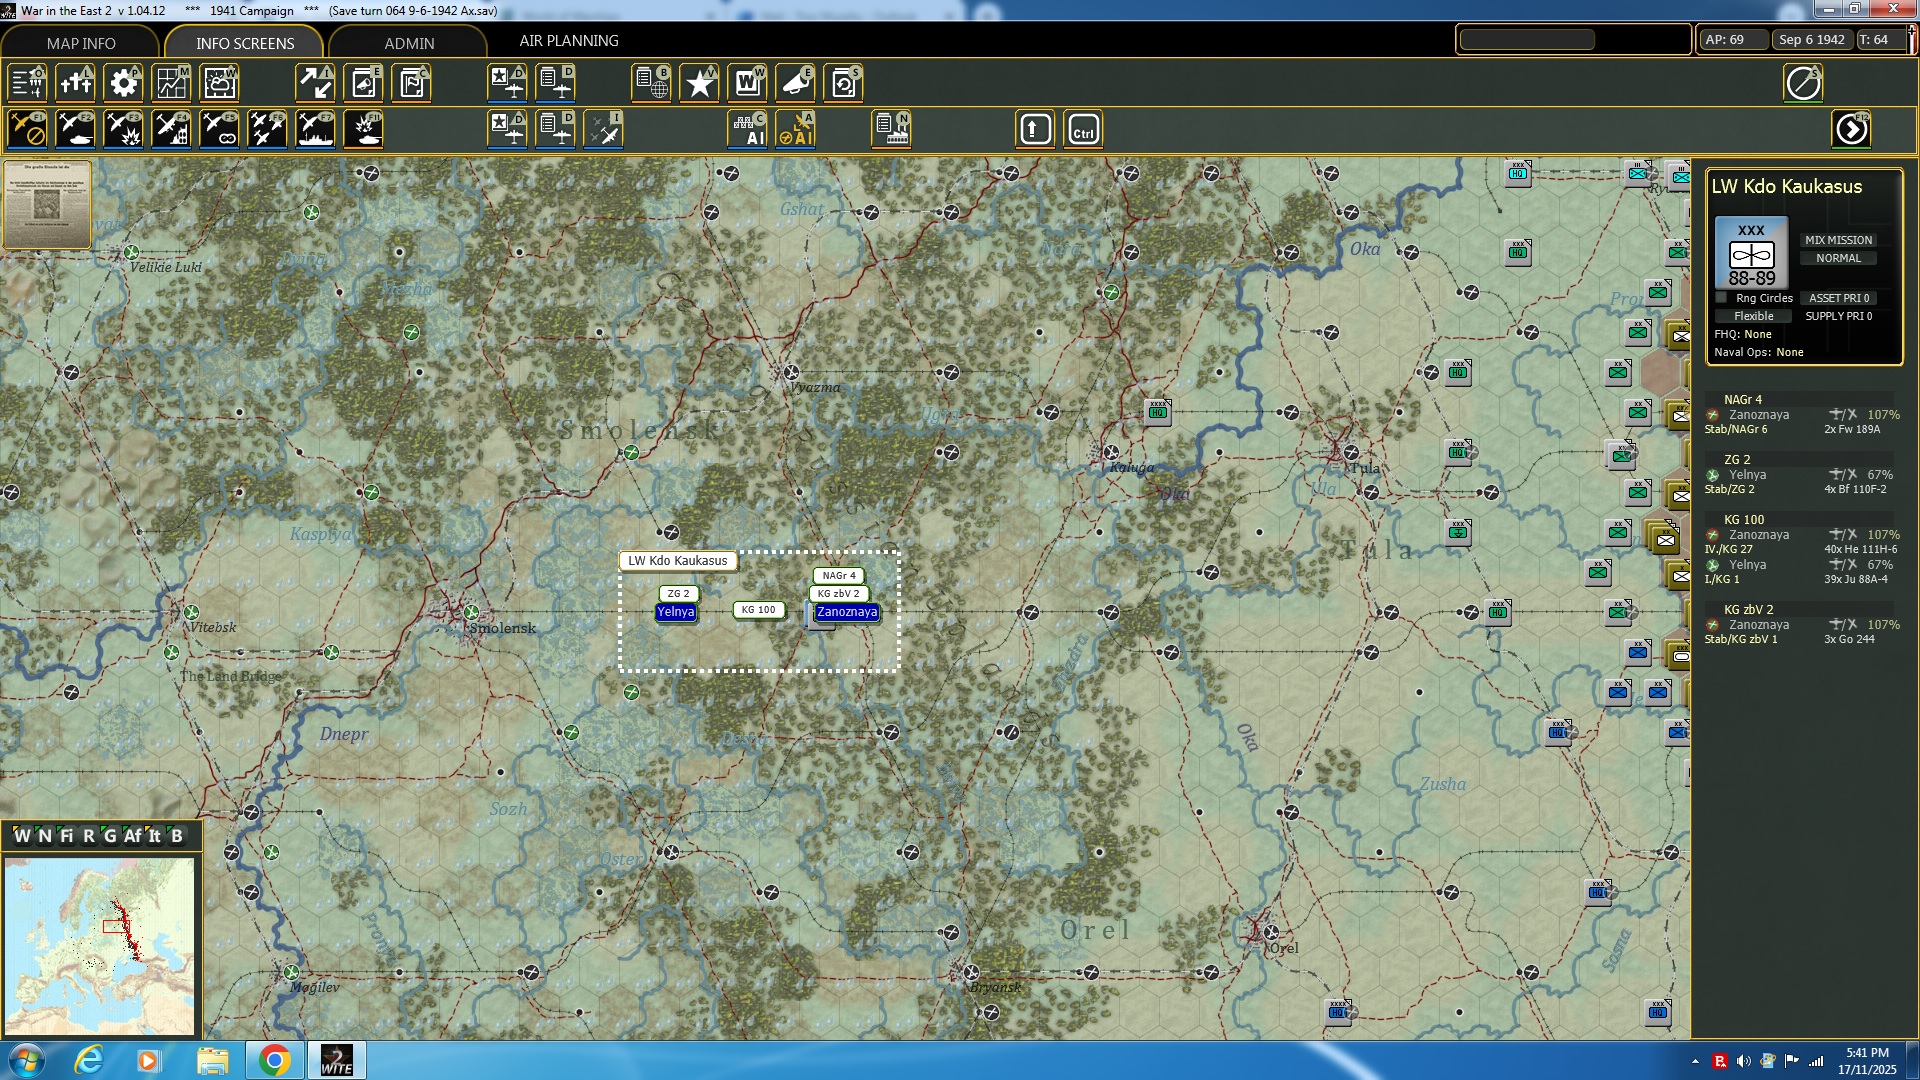Open the losses crosses icon
Screen dimensions: 1920x1080
76,83
